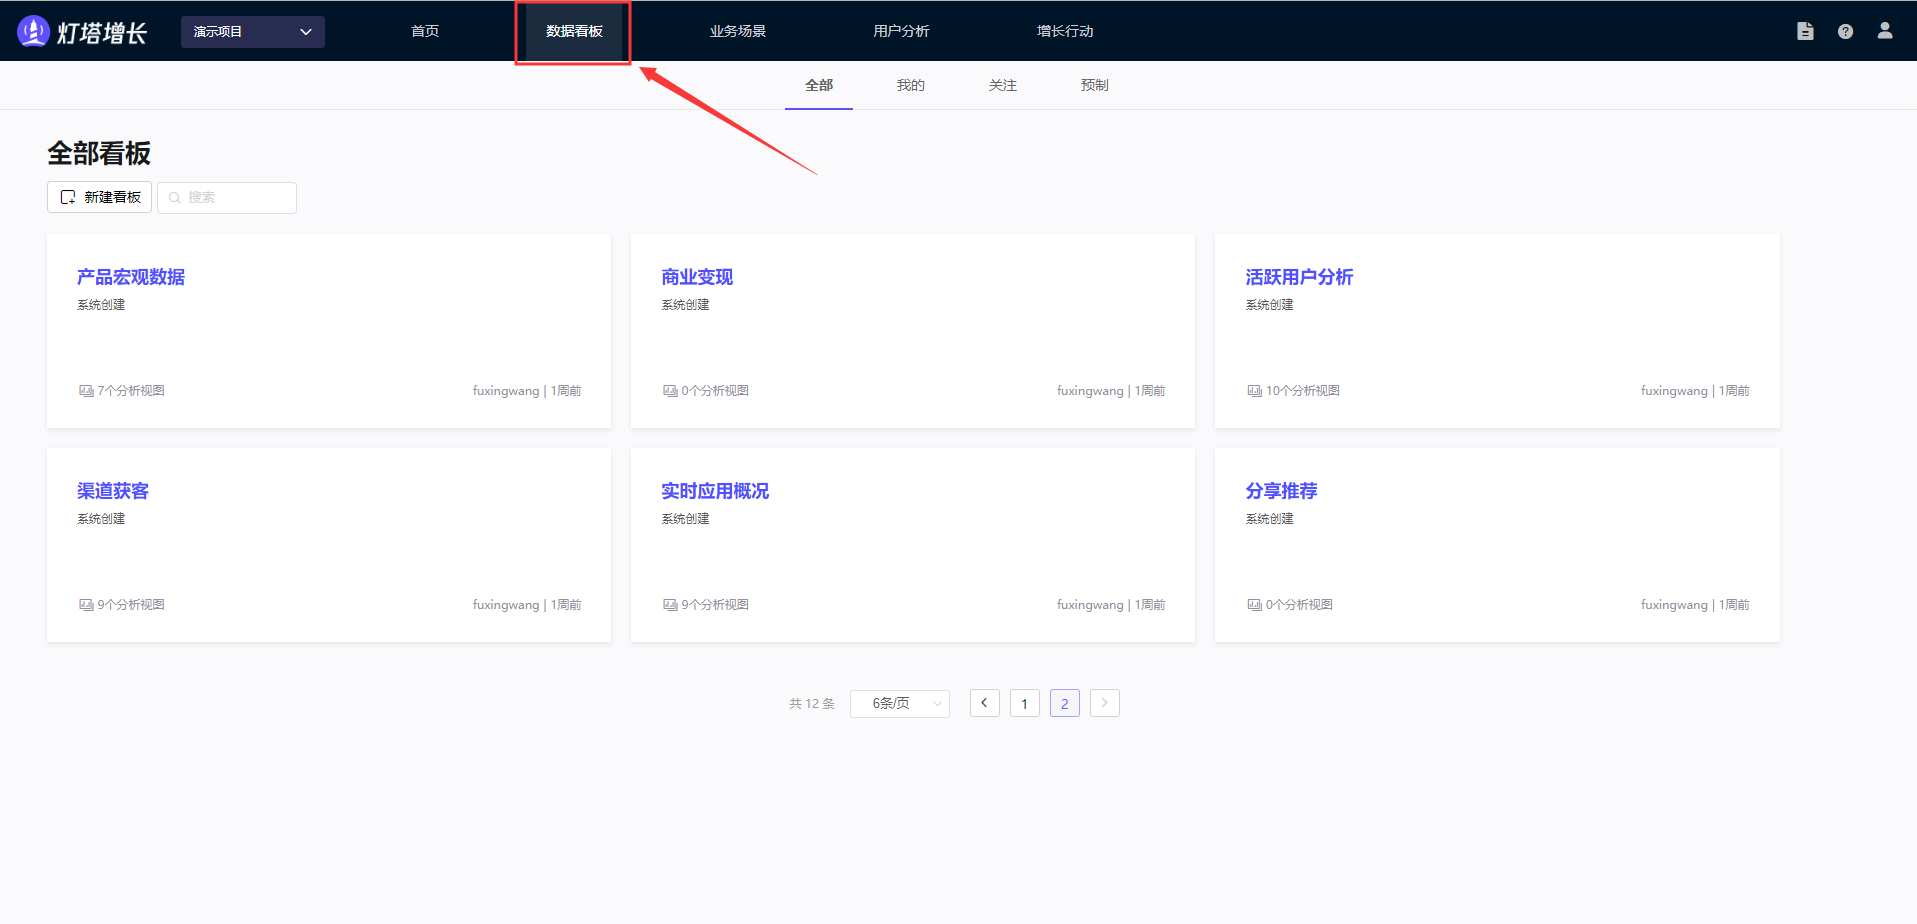Image resolution: width=1917 pixels, height=924 pixels.
Task: Go to 首页 in the top navigation
Action: [x=425, y=31]
